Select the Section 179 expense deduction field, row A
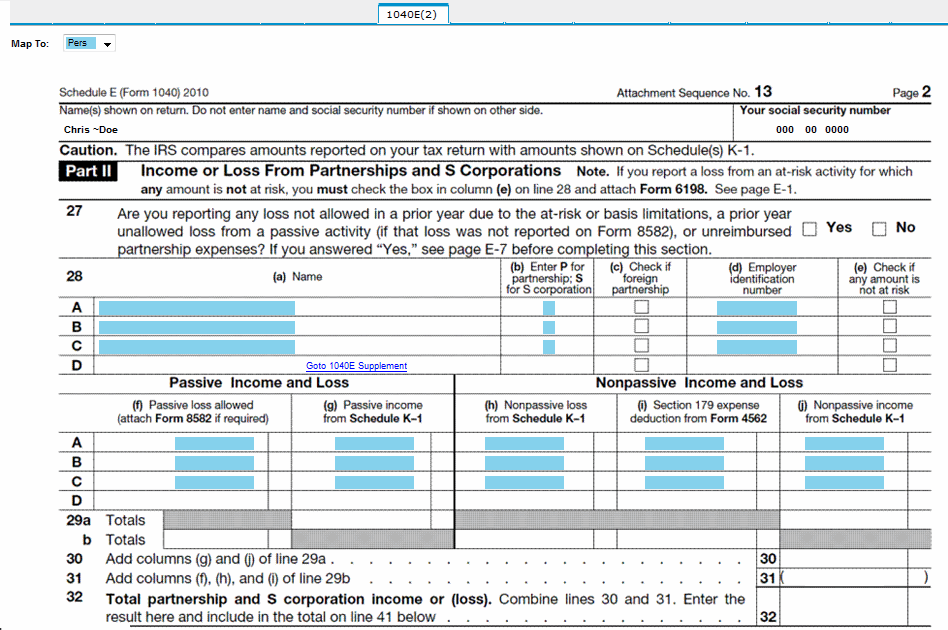The image size is (948, 630). coord(684,444)
